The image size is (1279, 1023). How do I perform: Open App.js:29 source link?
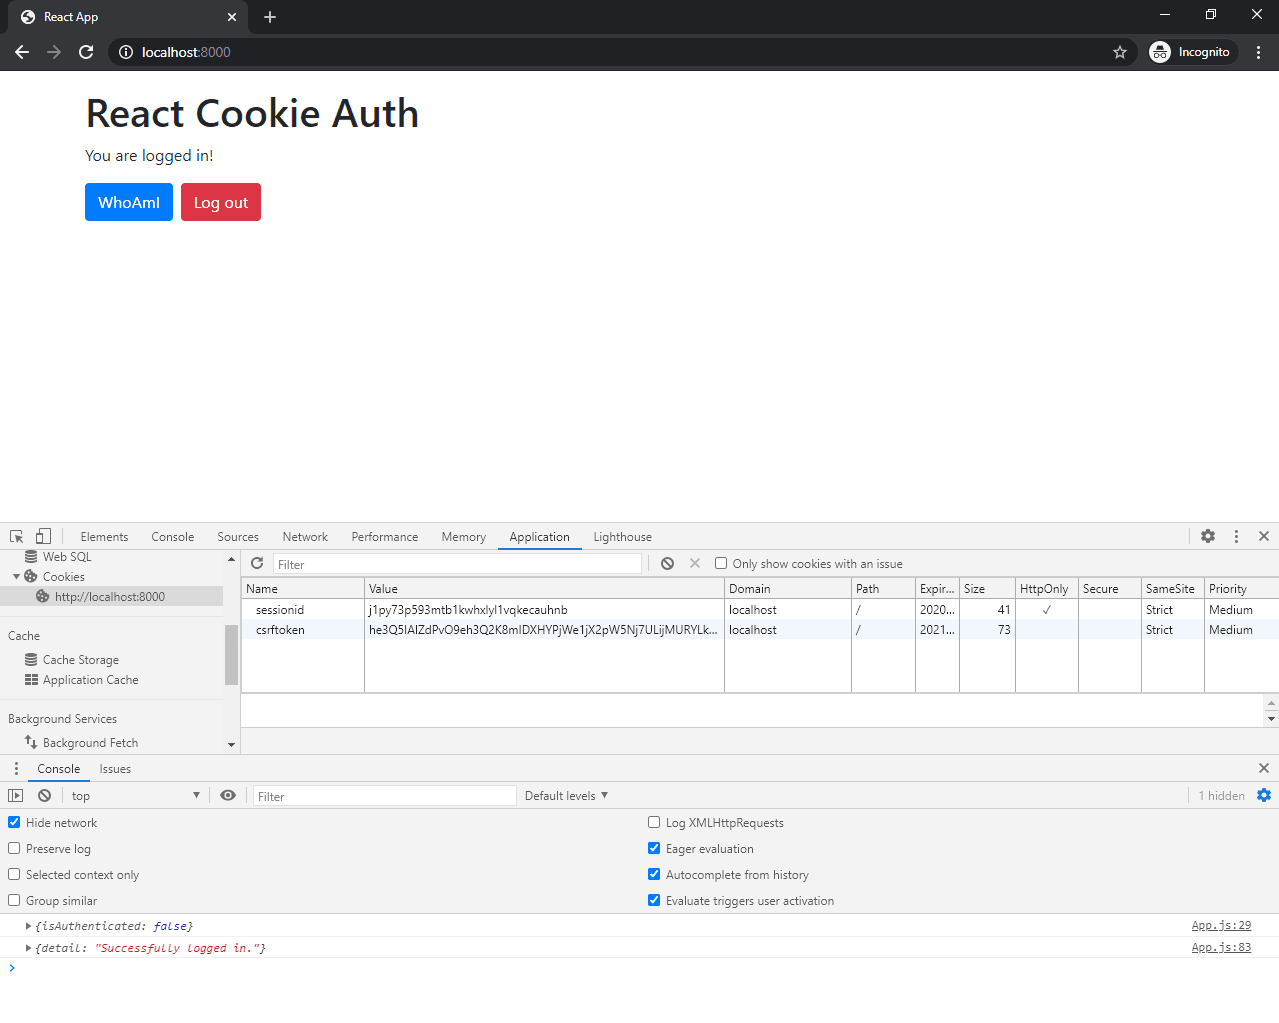pos(1221,925)
